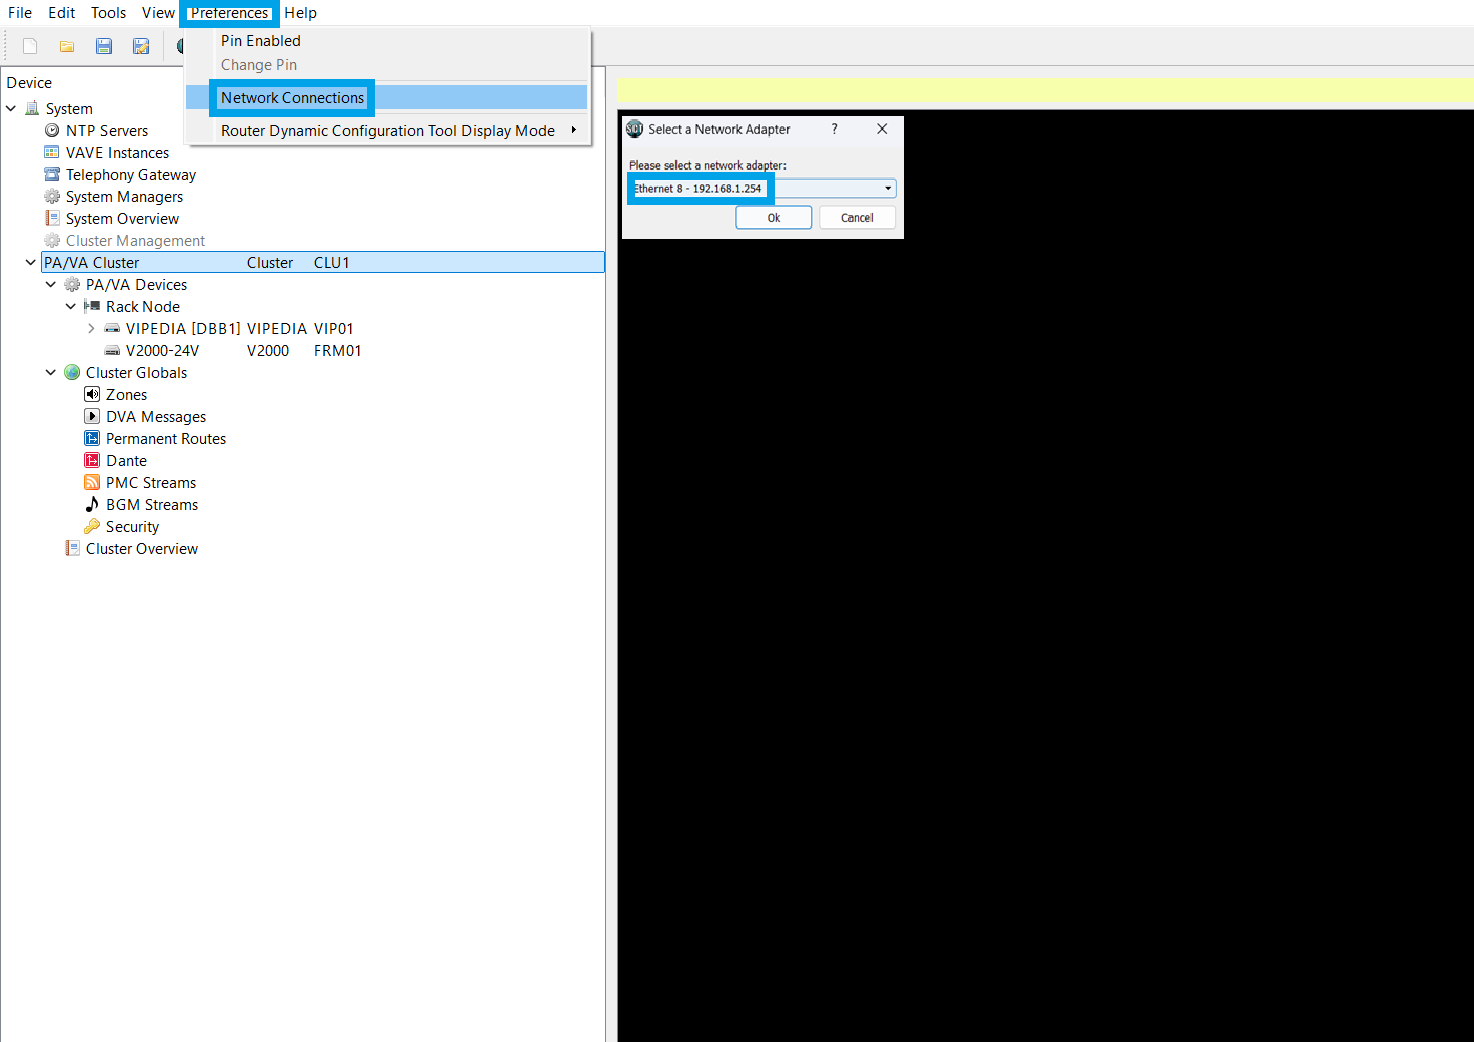Click the Save disk toolbar icon
This screenshot has width=1474, height=1042.
pyautogui.click(x=104, y=46)
